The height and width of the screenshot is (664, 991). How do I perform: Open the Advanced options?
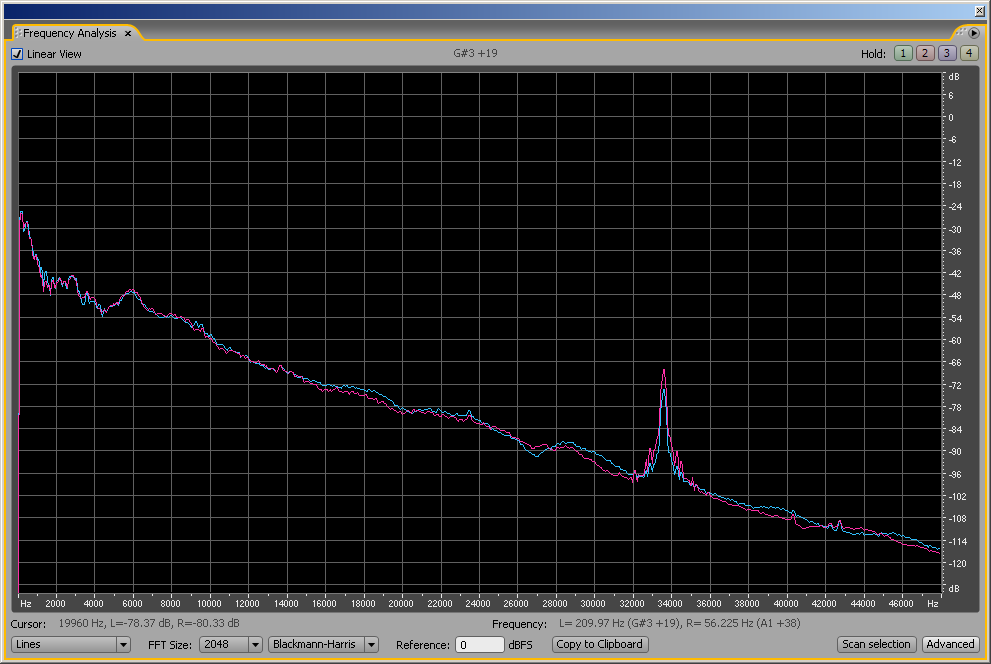pyautogui.click(x=949, y=645)
